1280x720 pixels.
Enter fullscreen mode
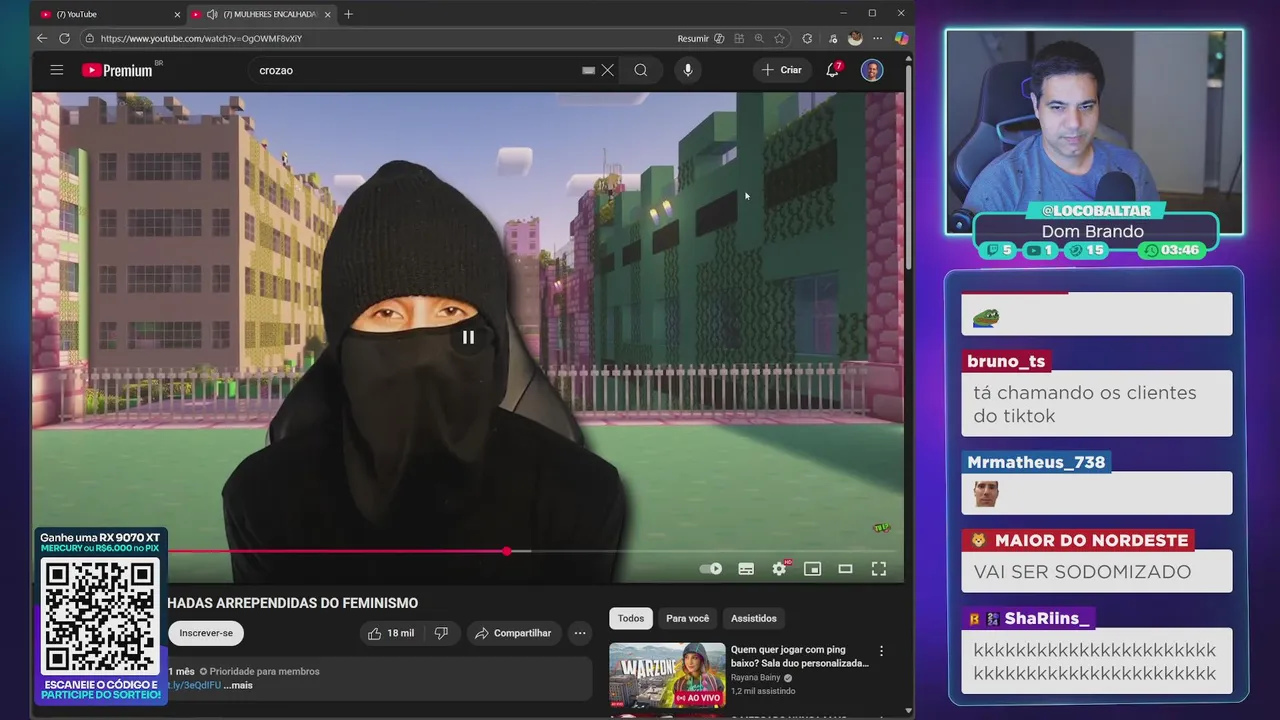tap(878, 569)
